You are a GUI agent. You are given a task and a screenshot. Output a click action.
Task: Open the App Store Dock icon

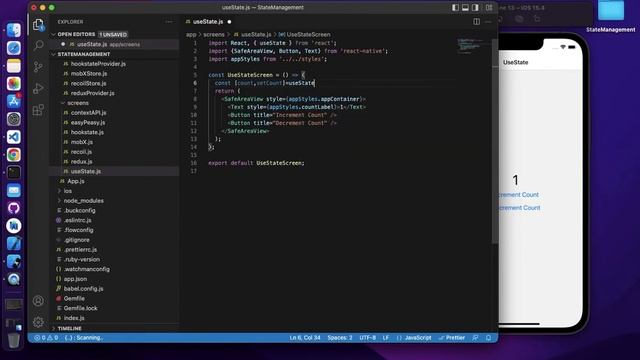coord(13,101)
